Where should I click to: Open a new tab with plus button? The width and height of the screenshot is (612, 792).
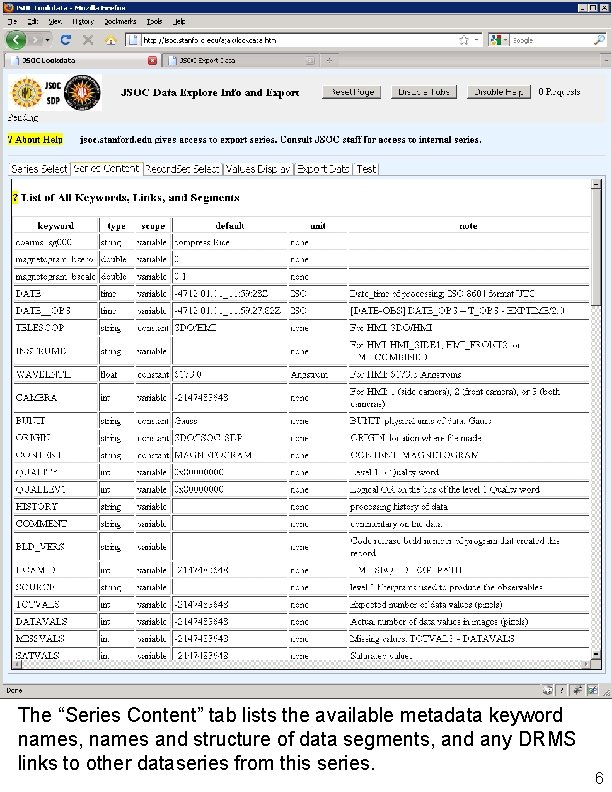coord(329,61)
